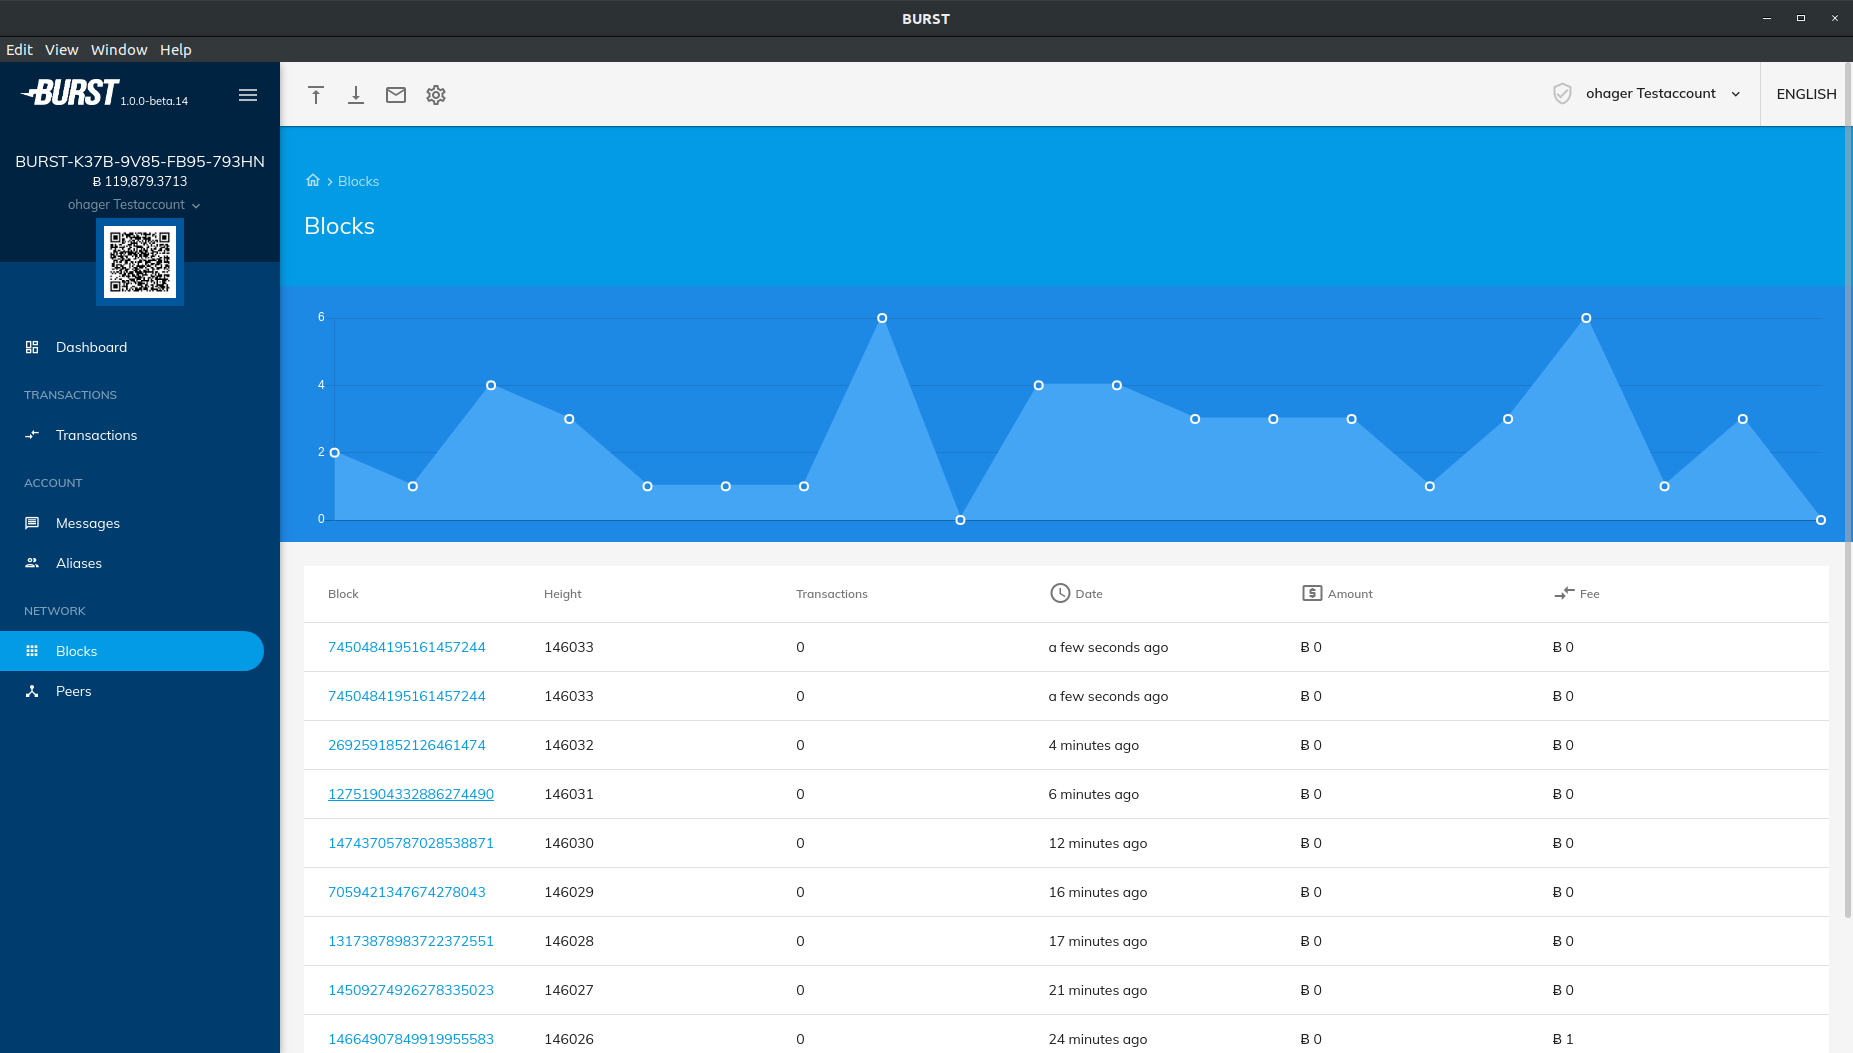This screenshot has width=1853, height=1053.
Task: Click the Blocks grid icon in sidebar
Action: point(32,651)
